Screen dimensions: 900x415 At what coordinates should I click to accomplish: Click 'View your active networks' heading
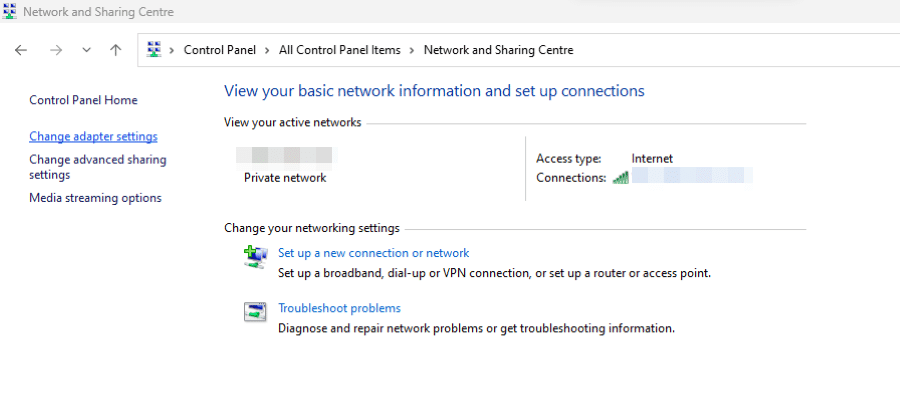tap(293, 122)
